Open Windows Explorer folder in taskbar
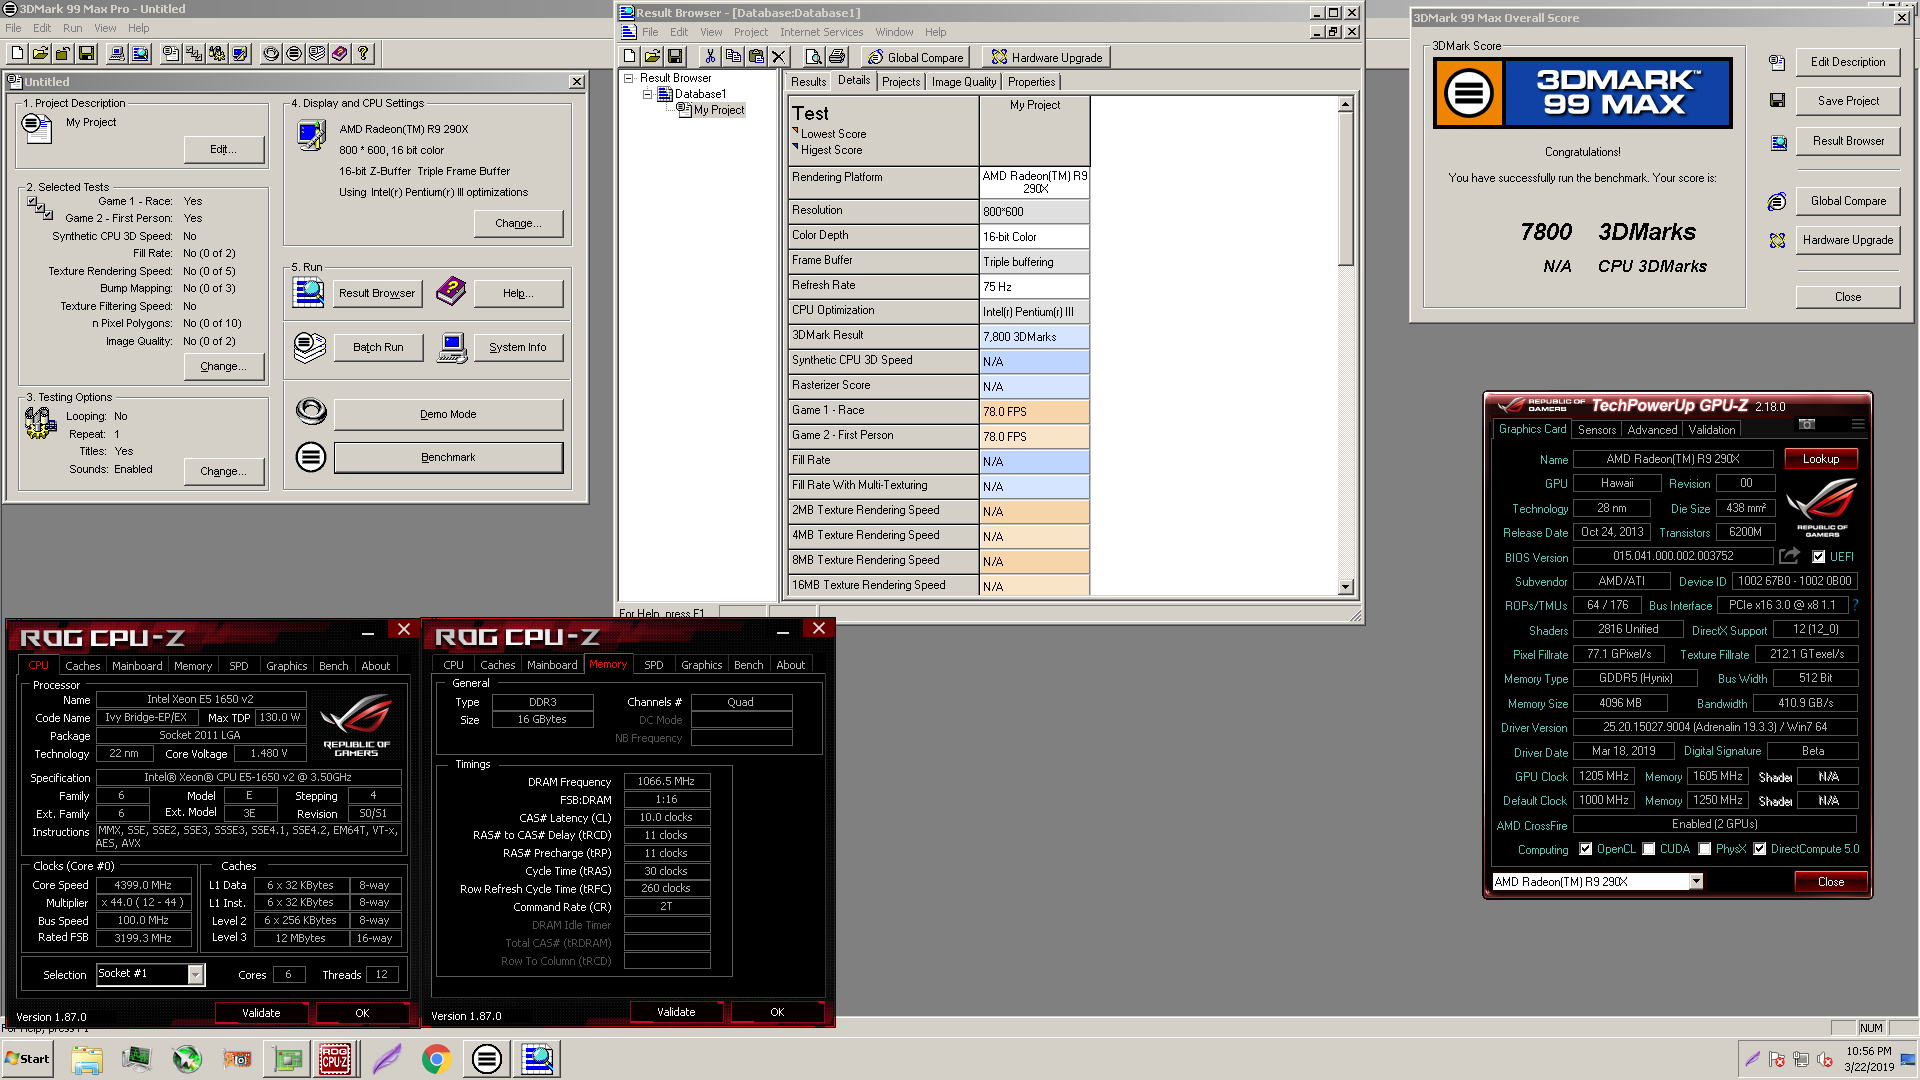This screenshot has width=1920, height=1080. click(x=87, y=1059)
